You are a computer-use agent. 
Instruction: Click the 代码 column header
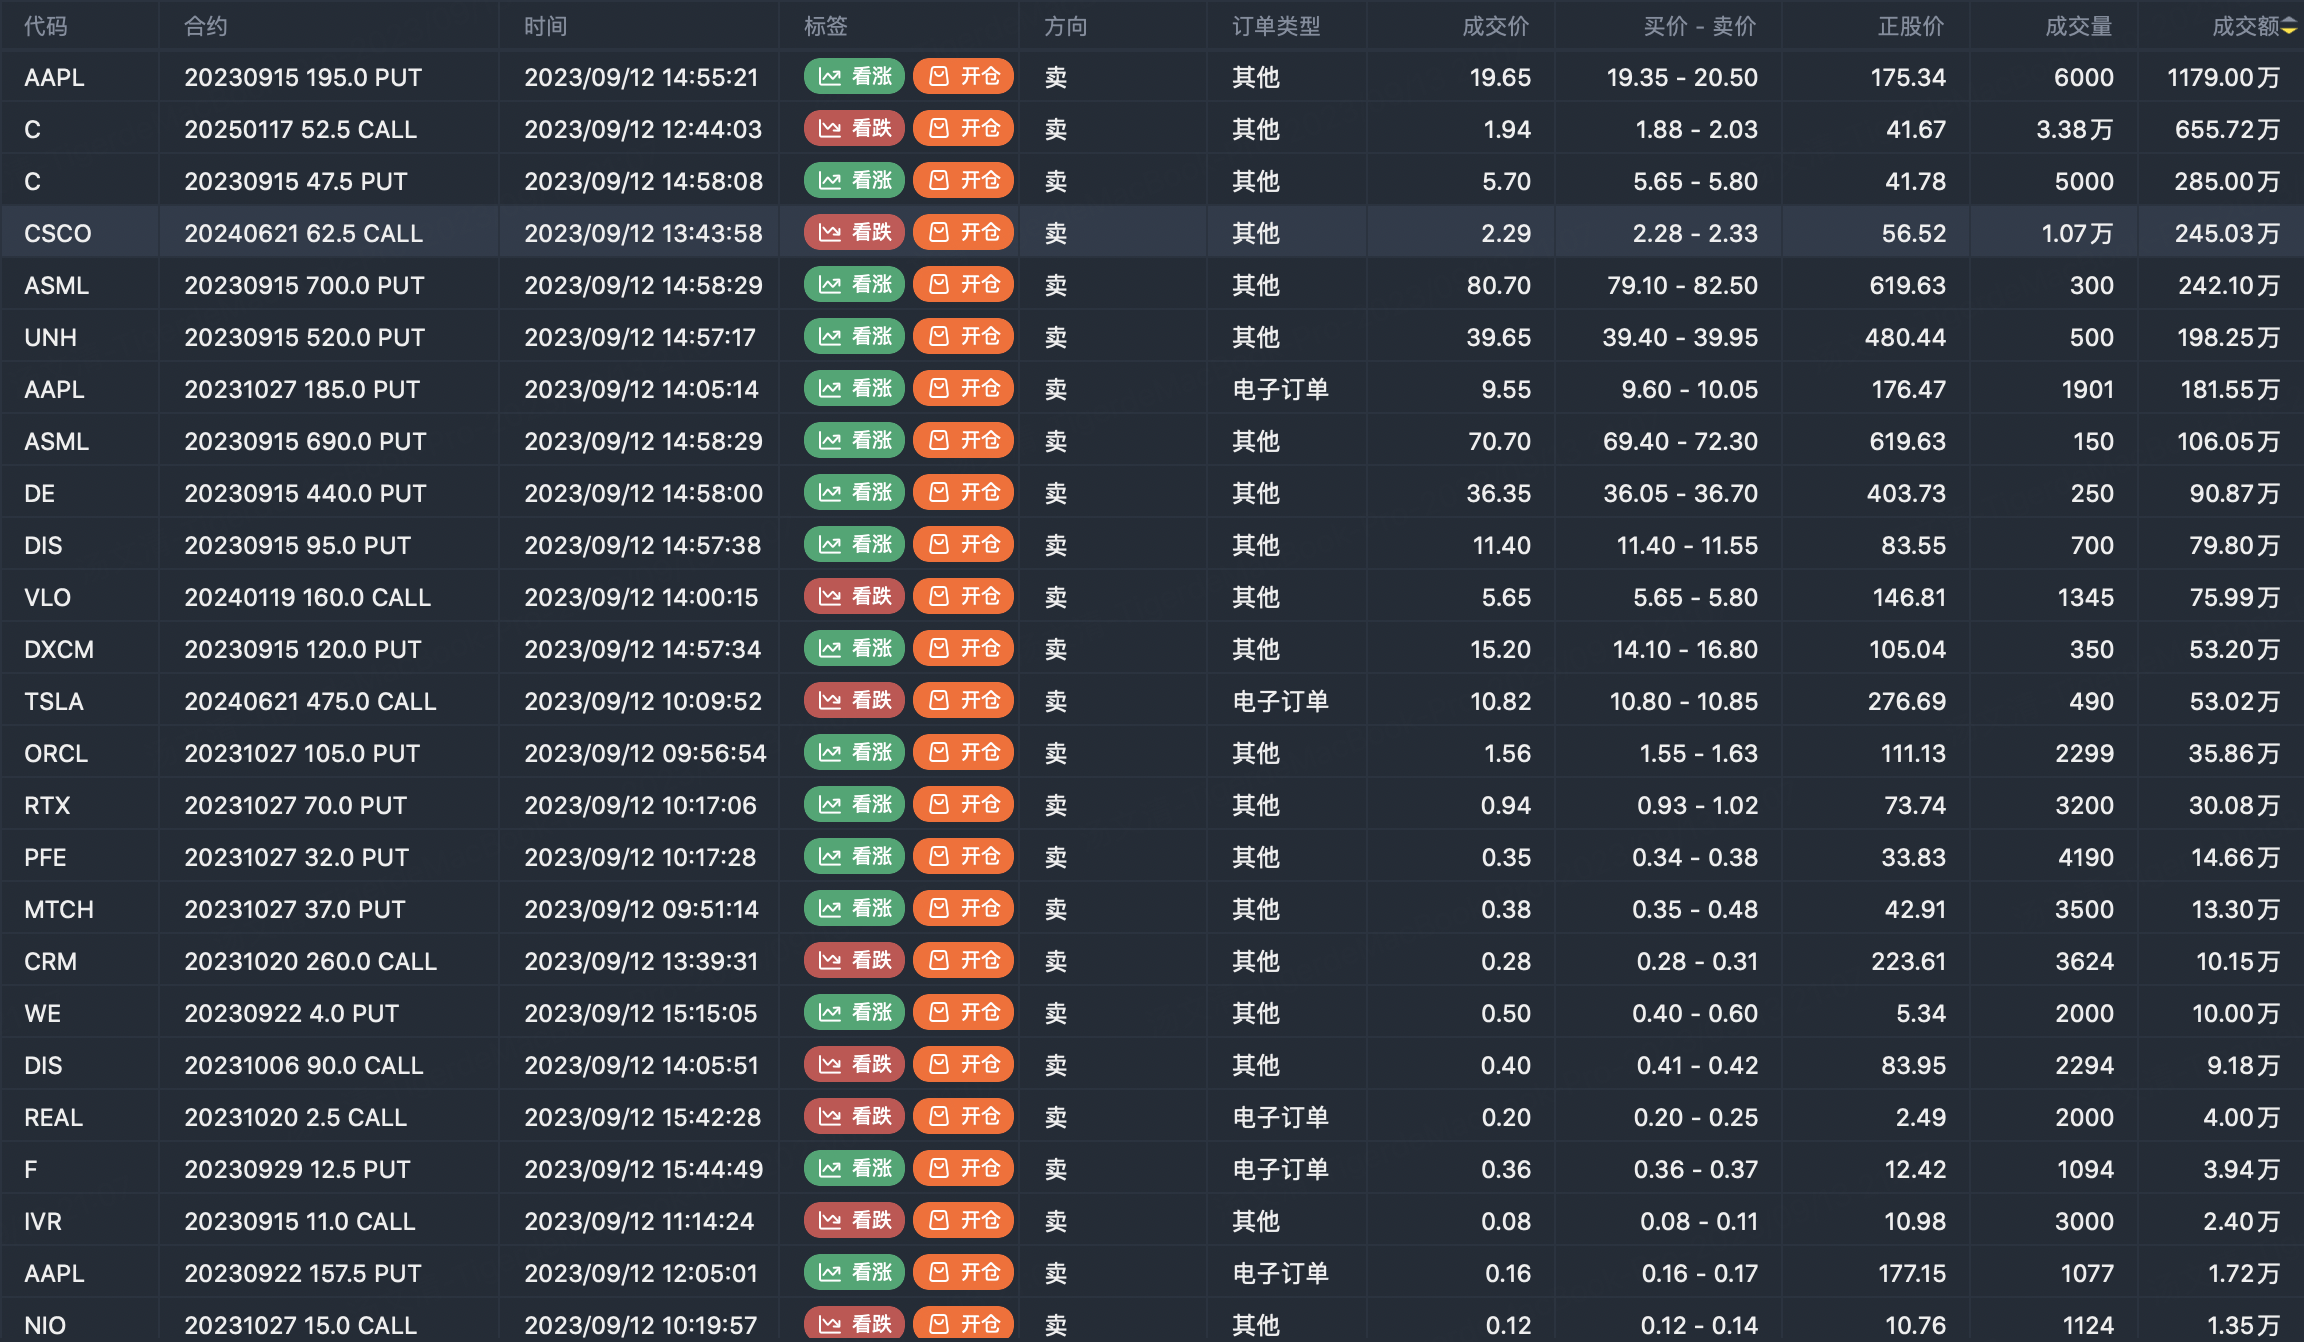(x=46, y=27)
